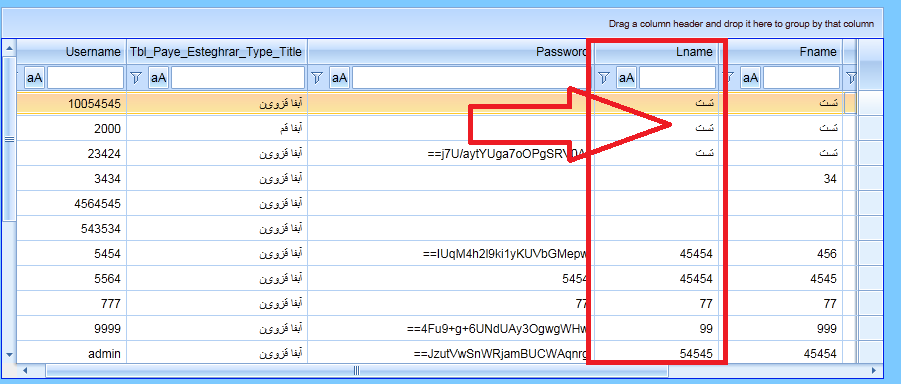Toggle case-sensitive aA button in Lname column
This screenshot has height=384, width=901.
[x=626, y=78]
